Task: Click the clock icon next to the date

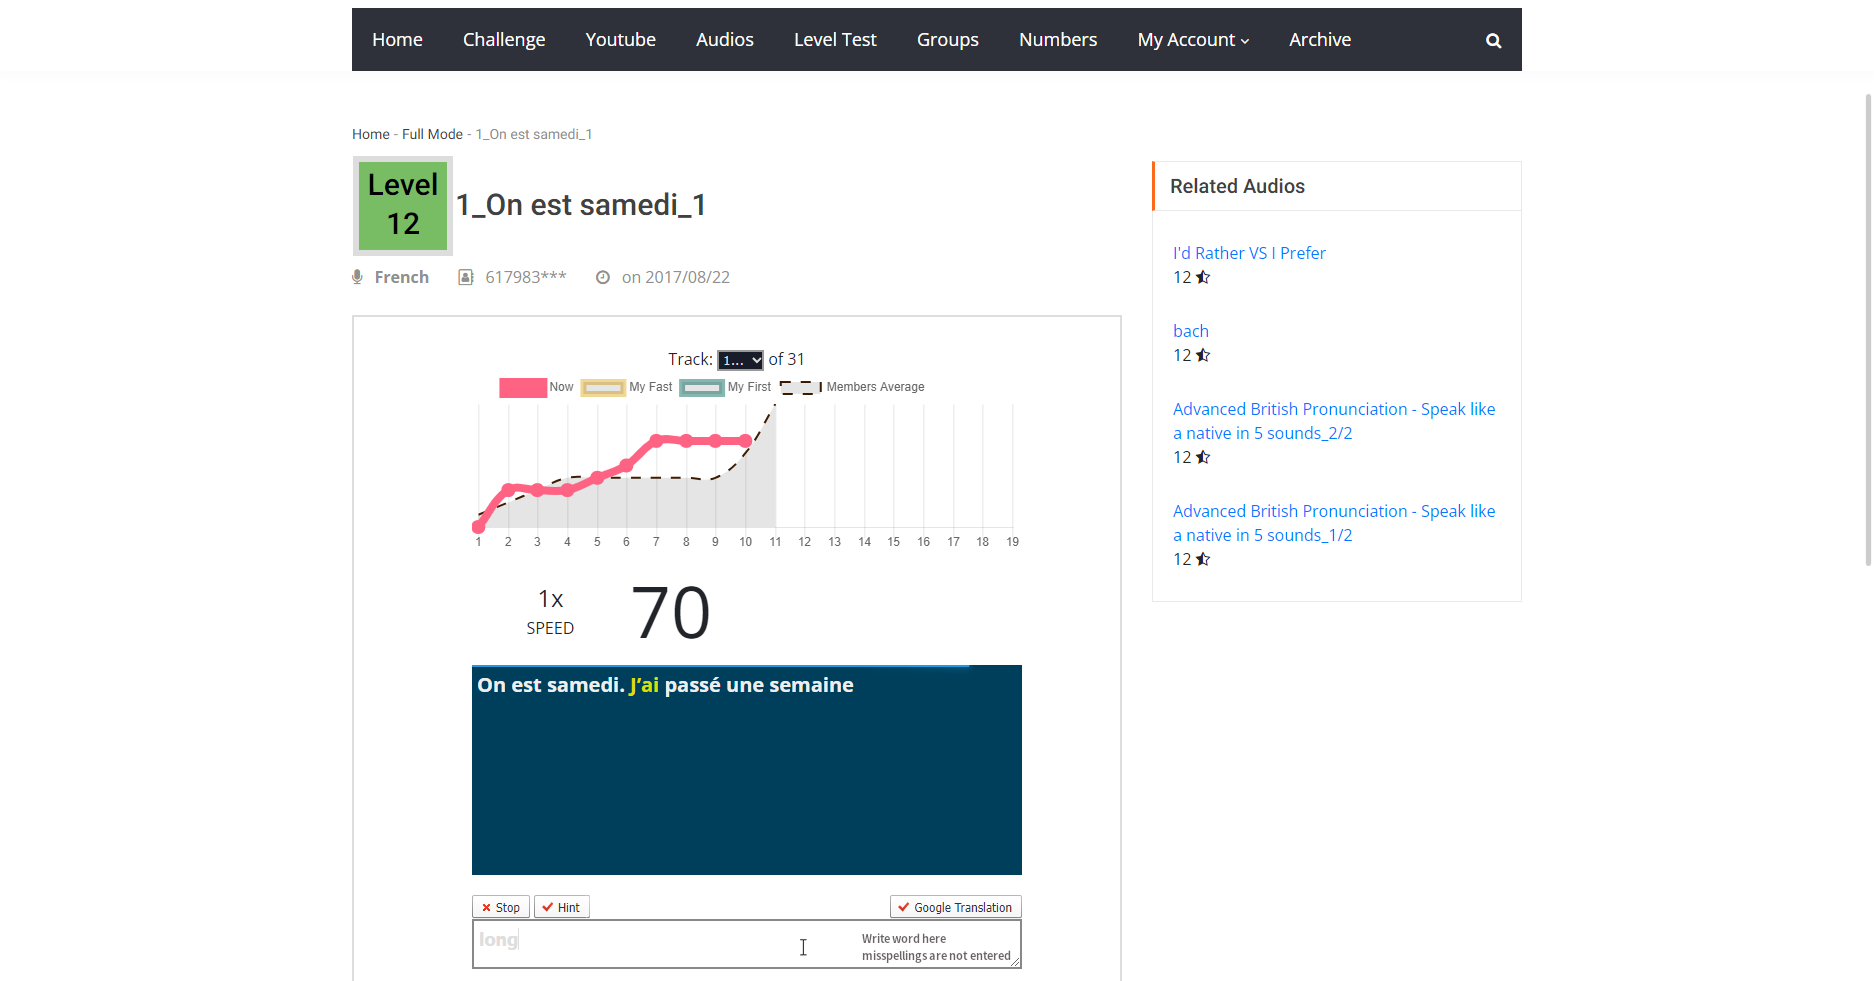Action: pos(602,276)
